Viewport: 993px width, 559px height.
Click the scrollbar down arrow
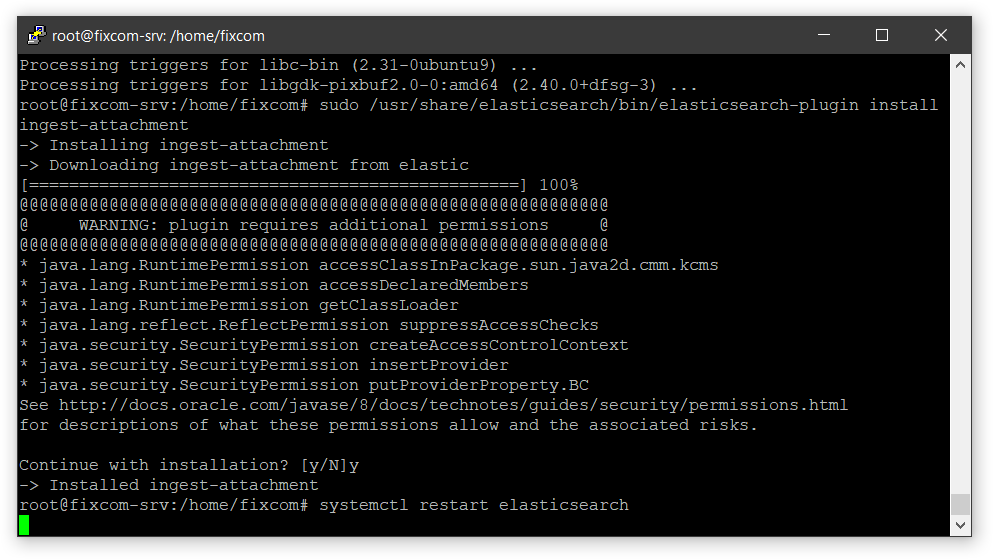(x=960, y=525)
